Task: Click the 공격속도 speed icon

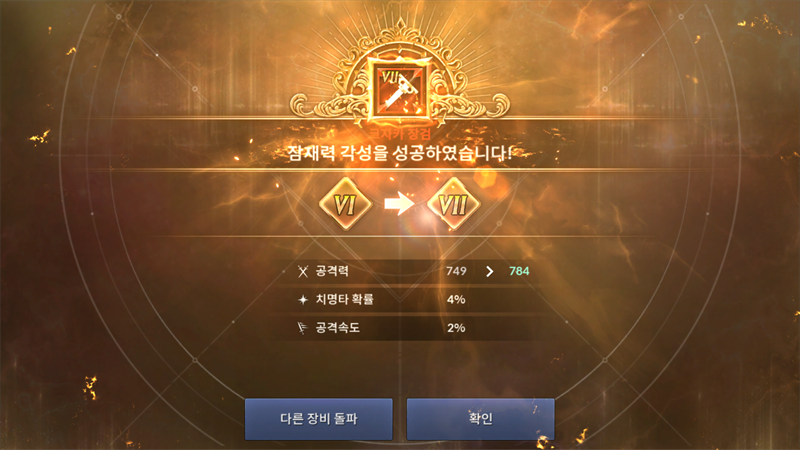Action: point(303,328)
